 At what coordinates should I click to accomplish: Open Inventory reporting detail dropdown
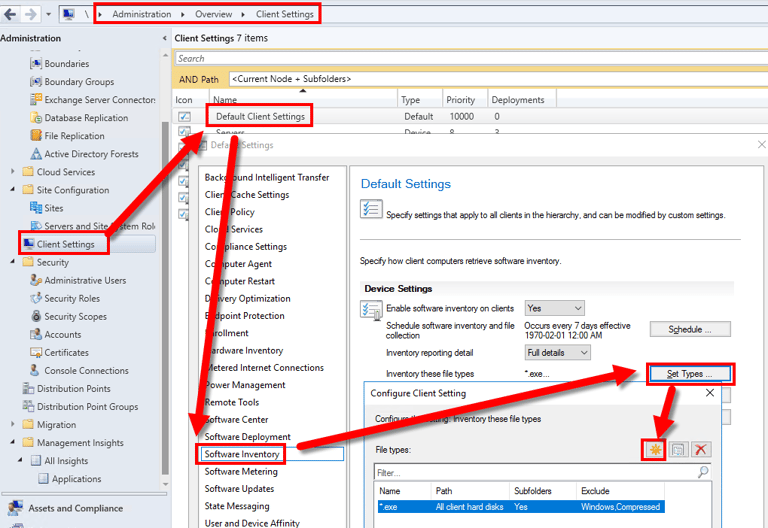pyautogui.click(x=557, y=353)
